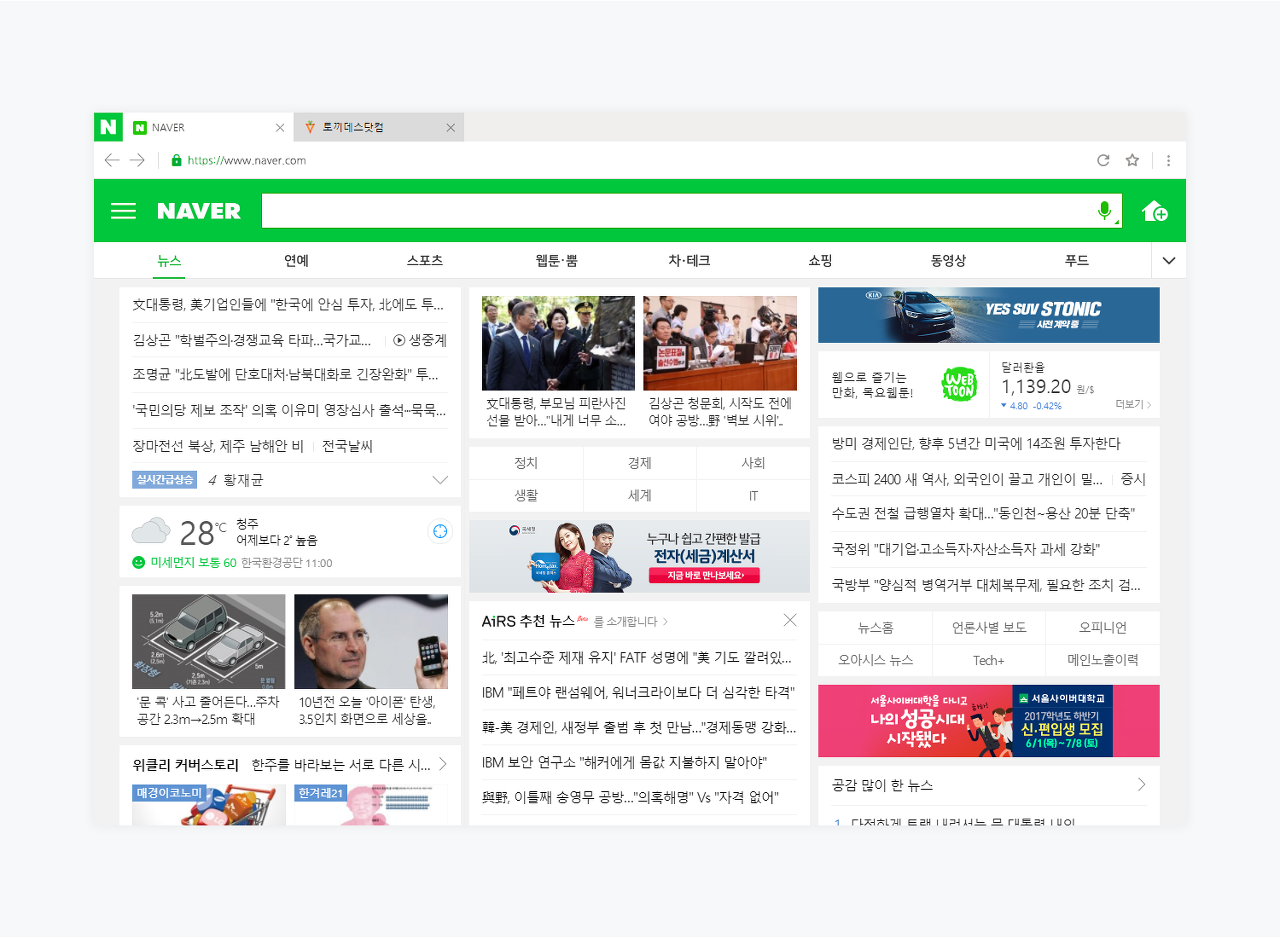Click the green N icon beside the tabs
1280x938 pixels.
click(x=108, y=127)
